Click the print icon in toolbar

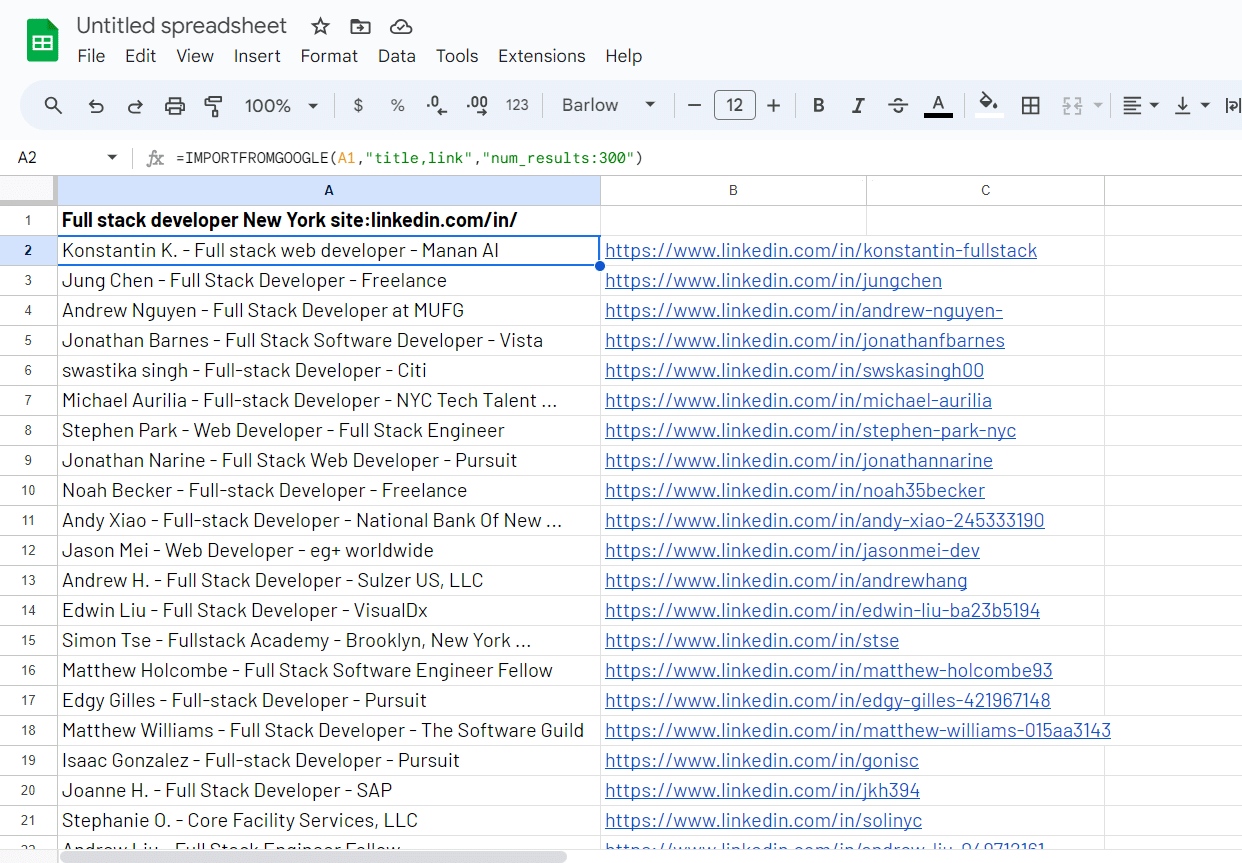(175, 106)
